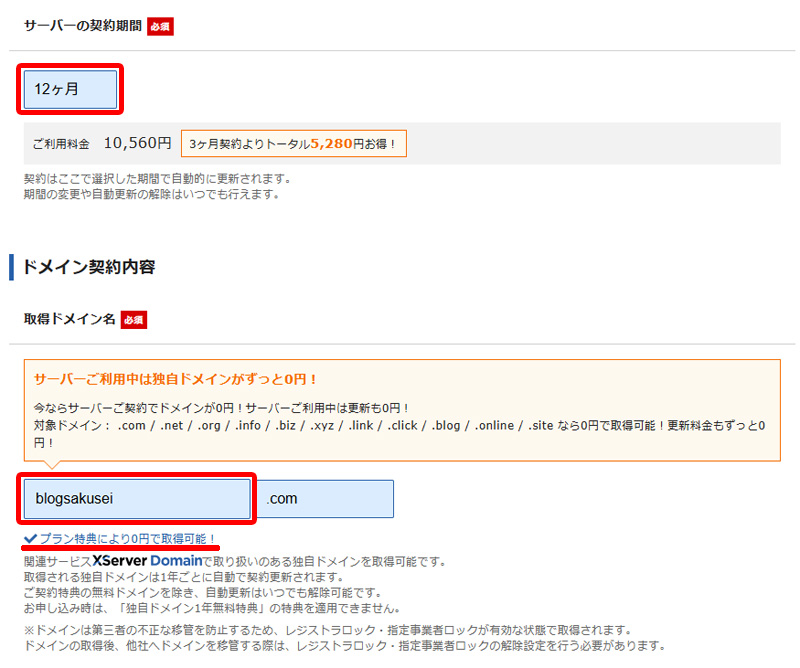This screenshot has height=668, width=800.
Task: Click the blue bar beside ドメイン契約内容
Action: [11, 266]
